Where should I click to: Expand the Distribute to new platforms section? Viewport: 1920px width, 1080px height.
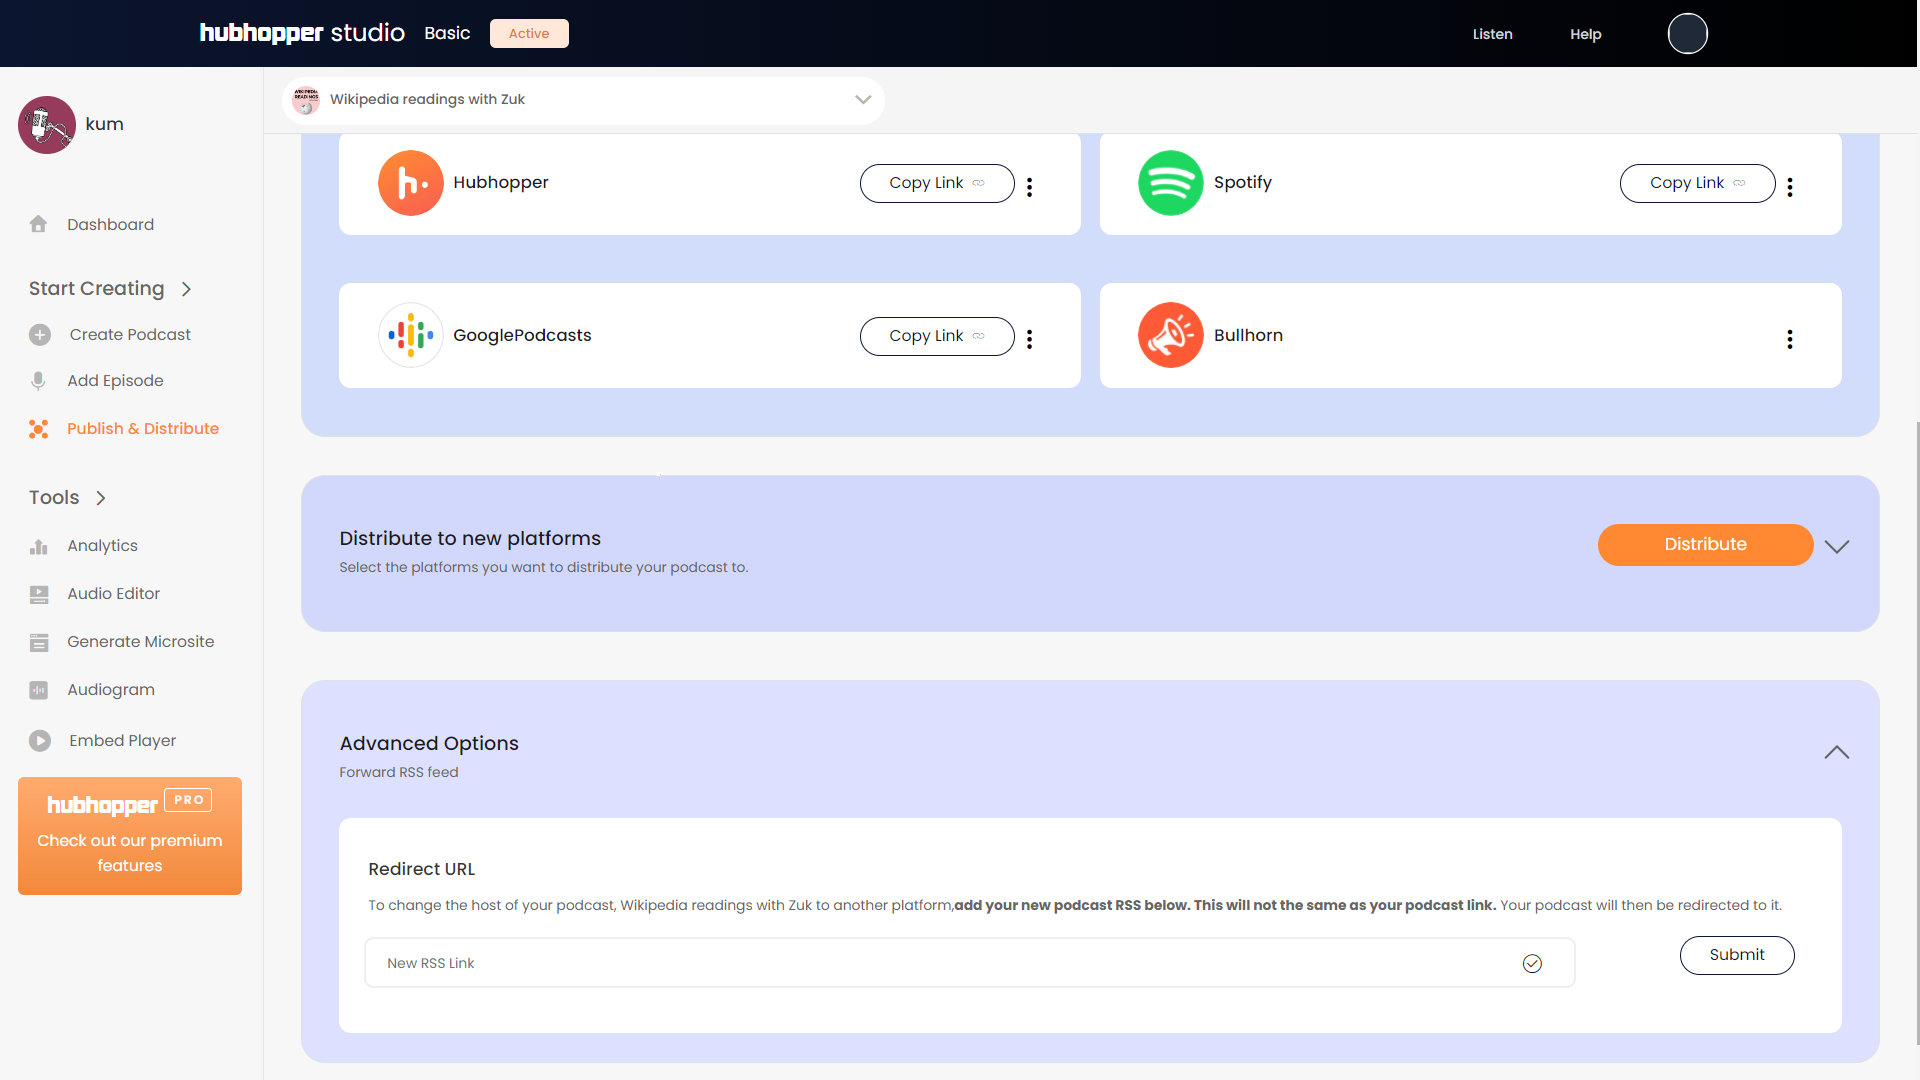pos(1836,546)
